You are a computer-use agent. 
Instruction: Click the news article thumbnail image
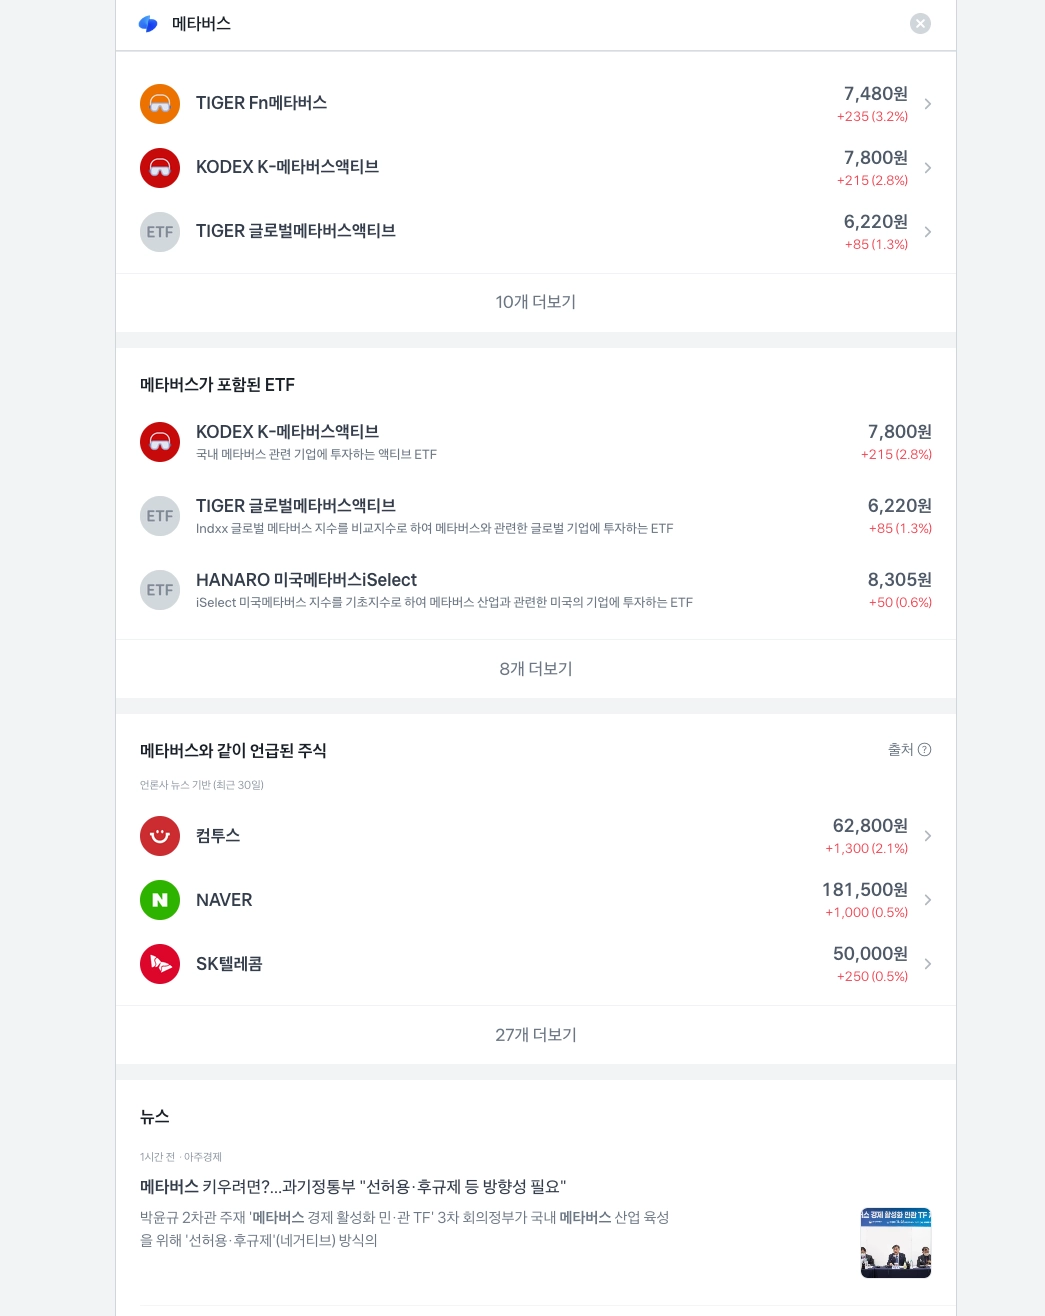click(x=895, y=1243)
